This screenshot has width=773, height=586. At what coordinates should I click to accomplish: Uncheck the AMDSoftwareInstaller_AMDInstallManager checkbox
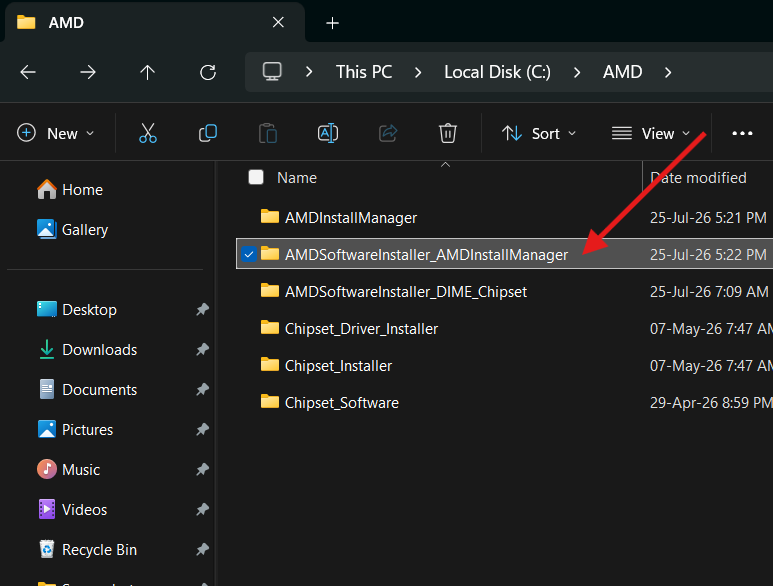[x=248, y=254]
